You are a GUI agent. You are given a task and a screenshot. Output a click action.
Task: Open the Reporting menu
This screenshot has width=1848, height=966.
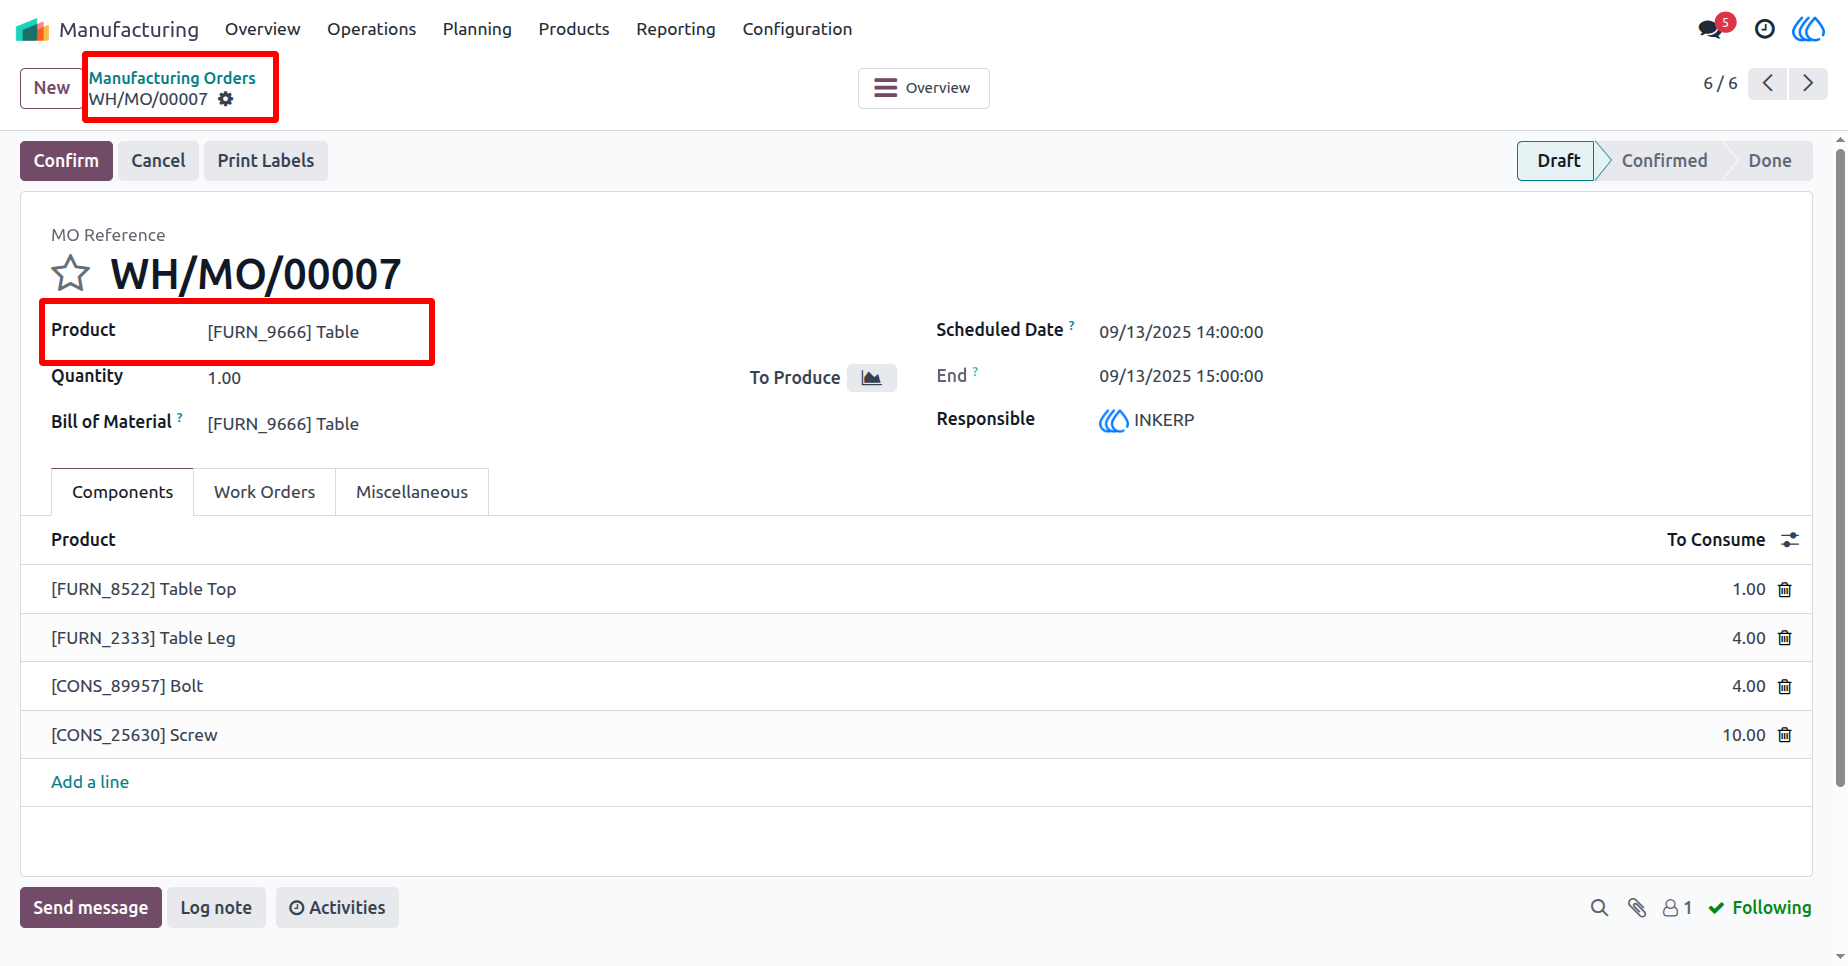676,29
